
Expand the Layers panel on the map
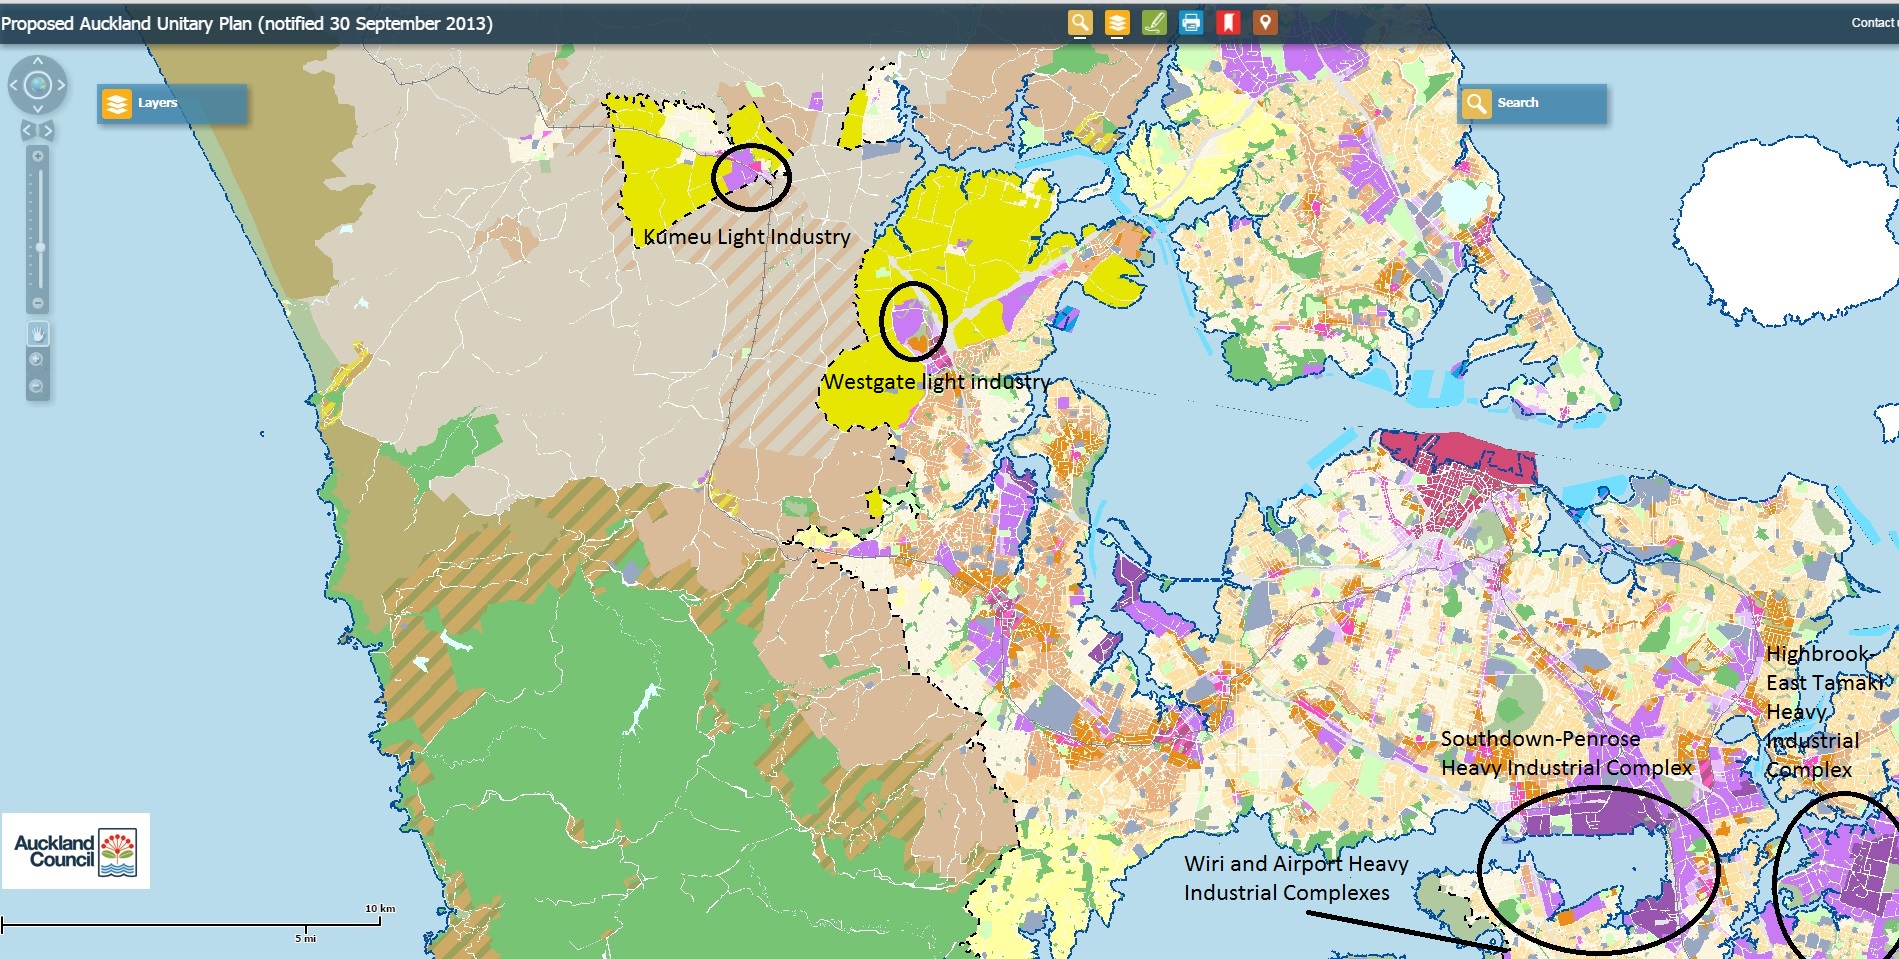point(171,103)
